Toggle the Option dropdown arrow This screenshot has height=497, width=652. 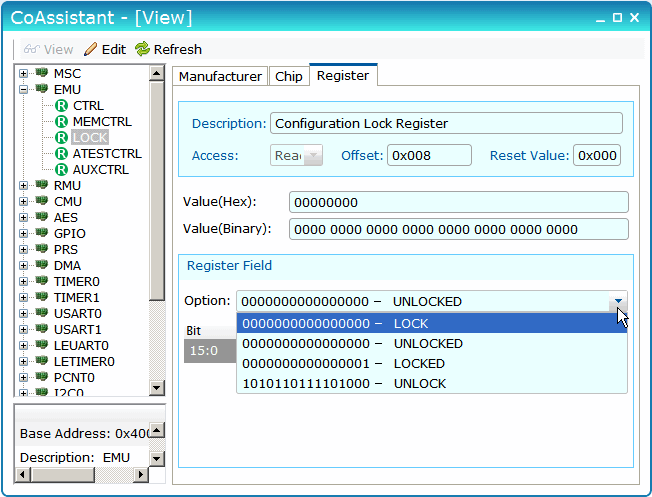(618, 301)
